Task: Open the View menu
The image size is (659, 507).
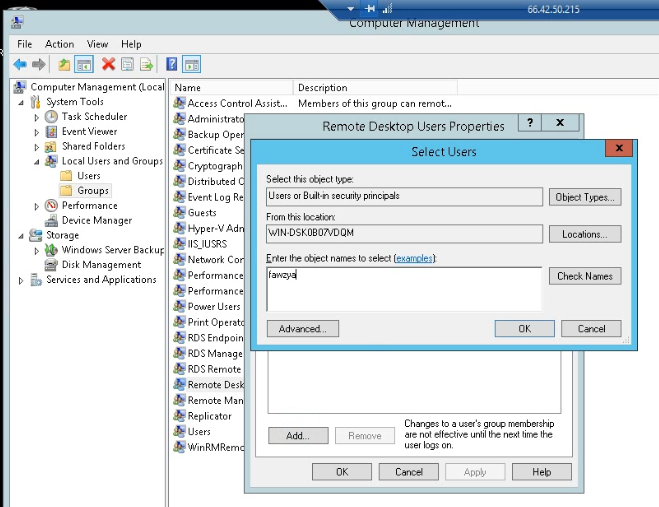Action: (97, 44)
